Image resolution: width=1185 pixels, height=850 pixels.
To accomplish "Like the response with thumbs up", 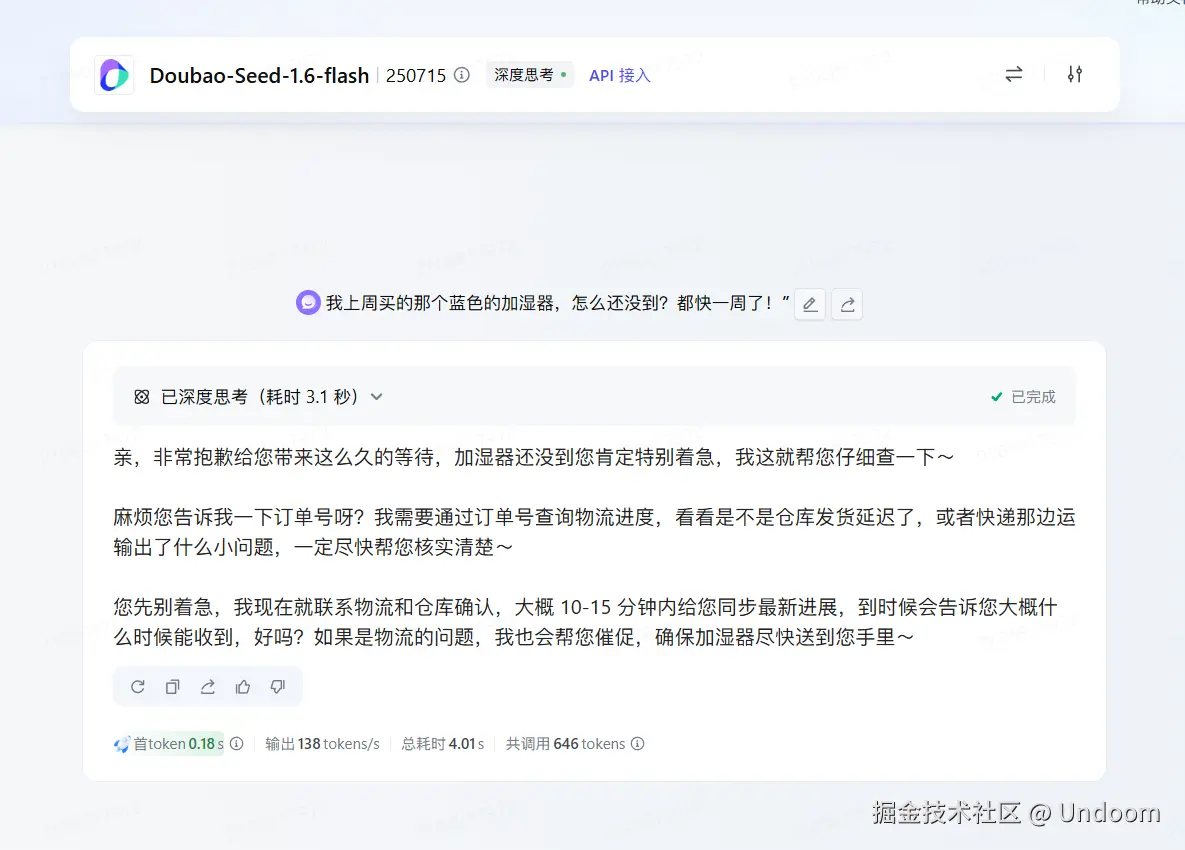I will click(243, 687).
